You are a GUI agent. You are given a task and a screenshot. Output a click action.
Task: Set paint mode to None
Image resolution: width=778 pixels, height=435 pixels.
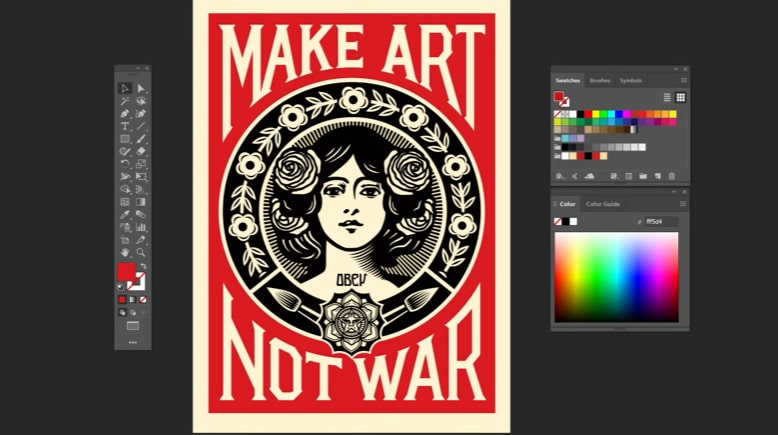tap(143, 300)
